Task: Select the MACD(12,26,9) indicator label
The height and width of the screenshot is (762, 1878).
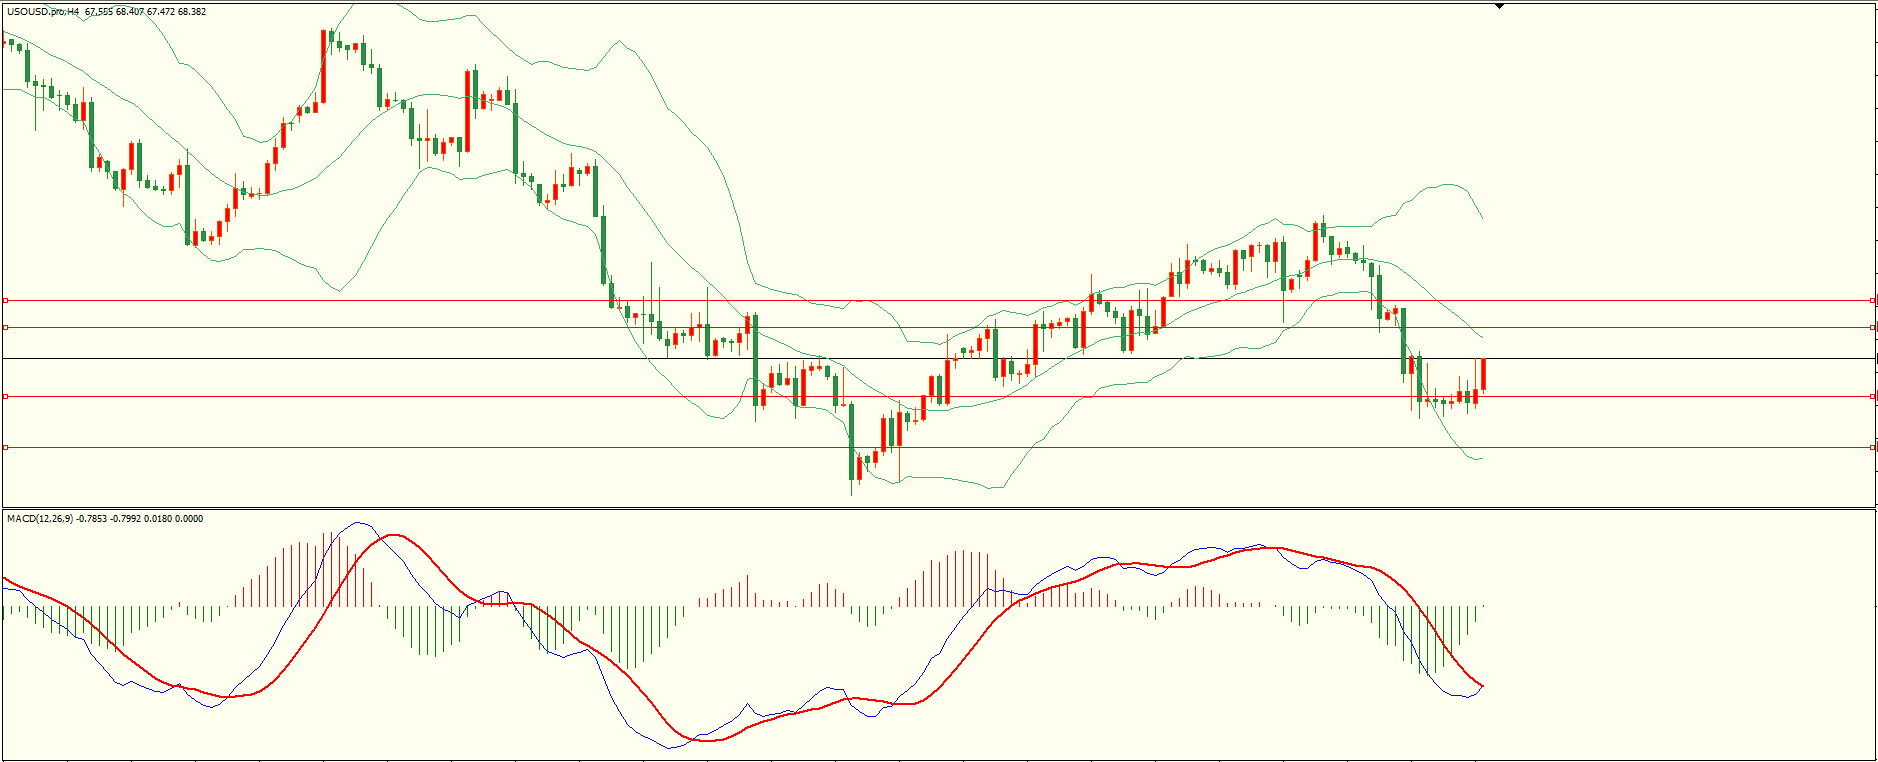Action: coord(40,518)
